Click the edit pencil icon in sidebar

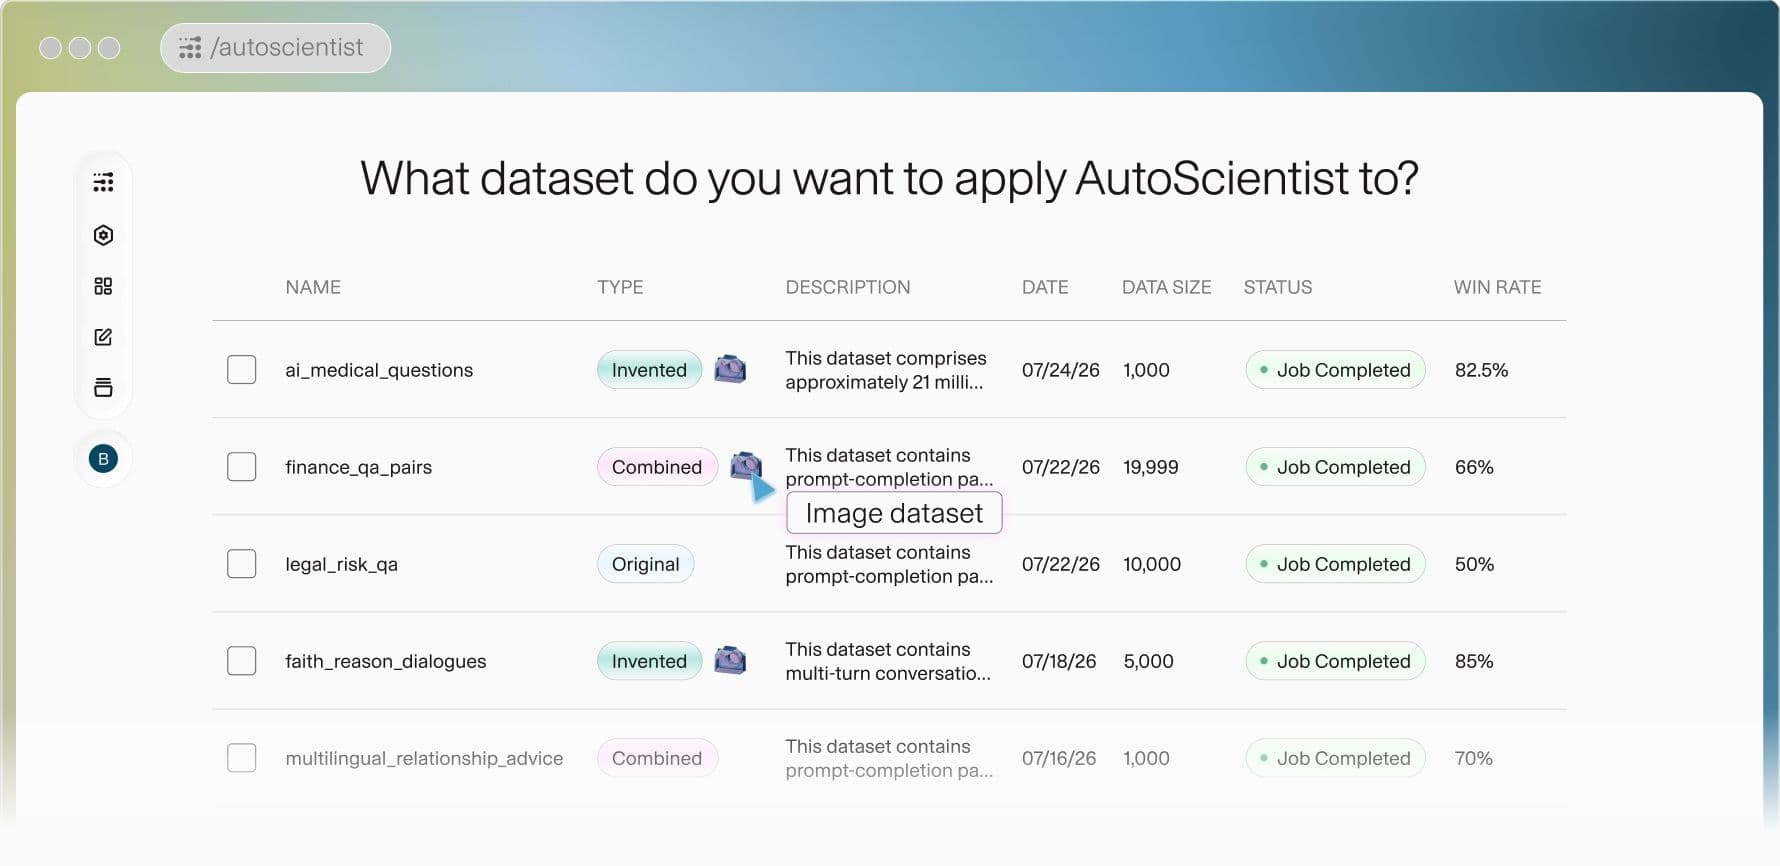103,337
